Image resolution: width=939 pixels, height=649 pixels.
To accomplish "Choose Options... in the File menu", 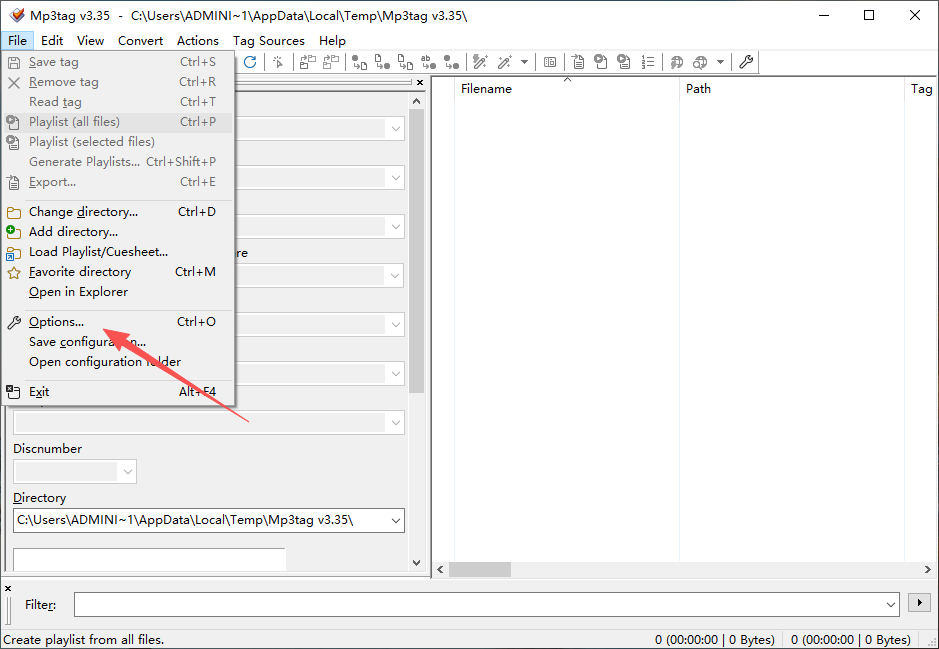I will click(117, 322).
